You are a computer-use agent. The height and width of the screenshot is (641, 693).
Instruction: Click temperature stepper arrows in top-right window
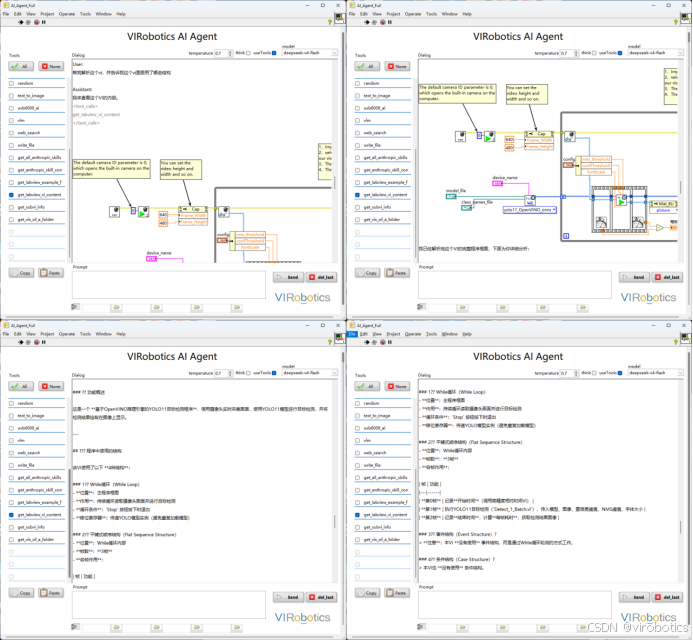coord(576,53)
